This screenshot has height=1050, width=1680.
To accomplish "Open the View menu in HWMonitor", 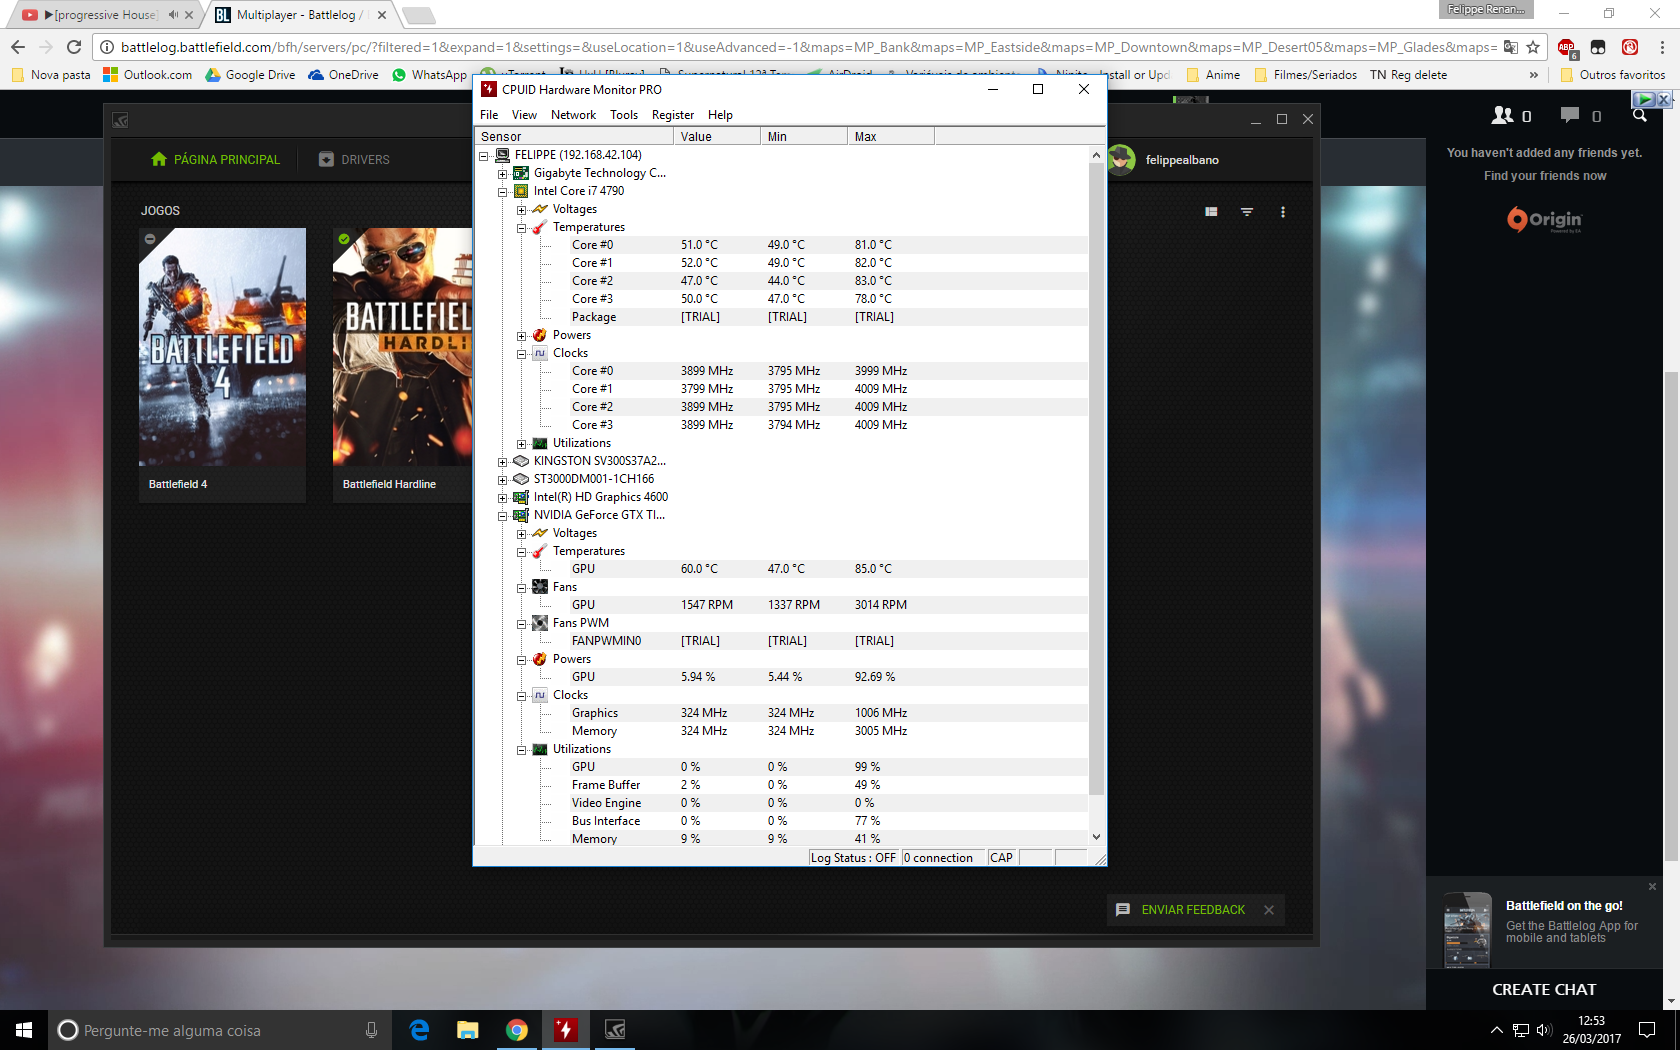I will [524, 115].
